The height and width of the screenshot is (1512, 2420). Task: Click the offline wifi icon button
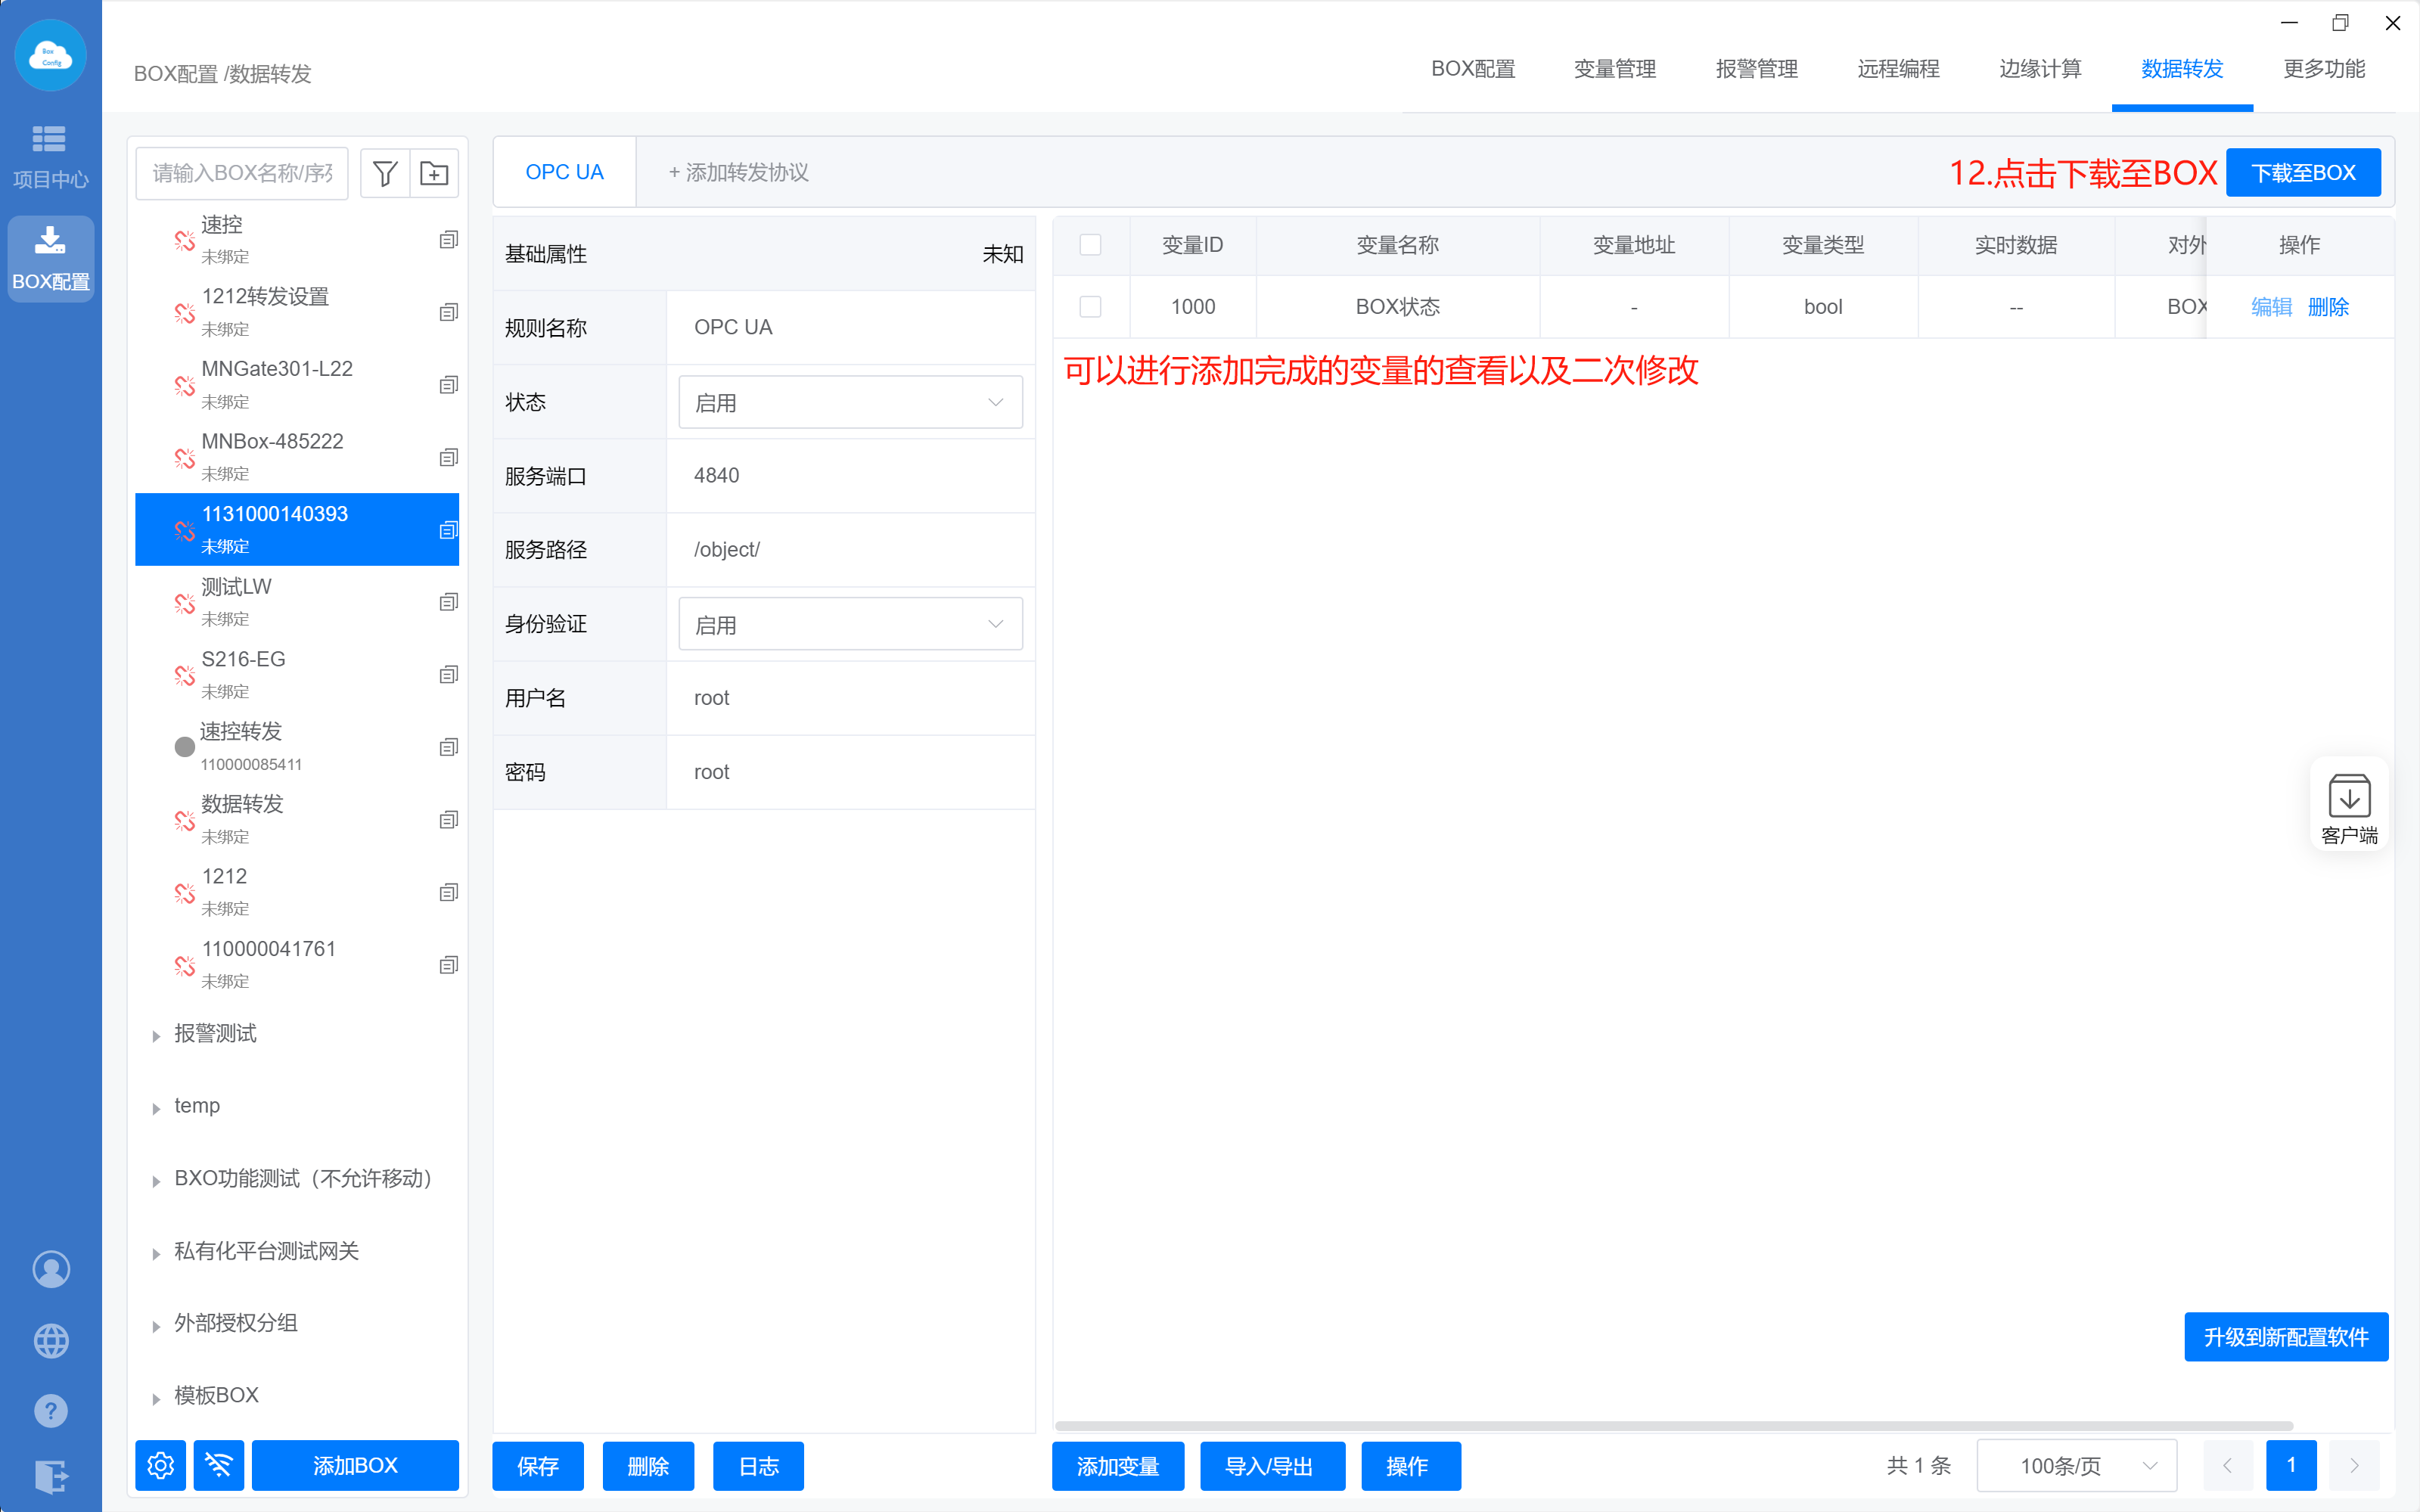tap(218, 1465)
